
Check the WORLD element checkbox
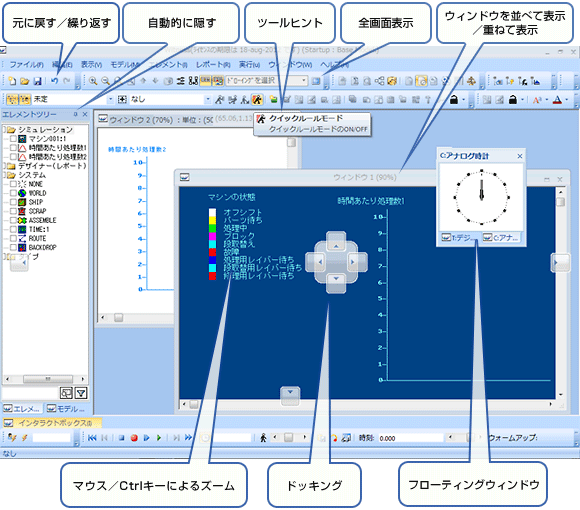click(x=13, y=193)
